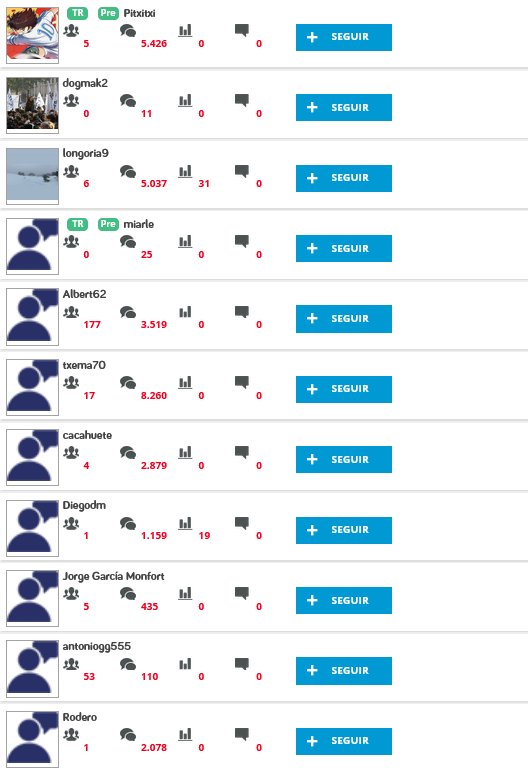Click followers icon for Pitxitxi
The width and height of the screenshot is (528, 771).
(x=71, y=30)
